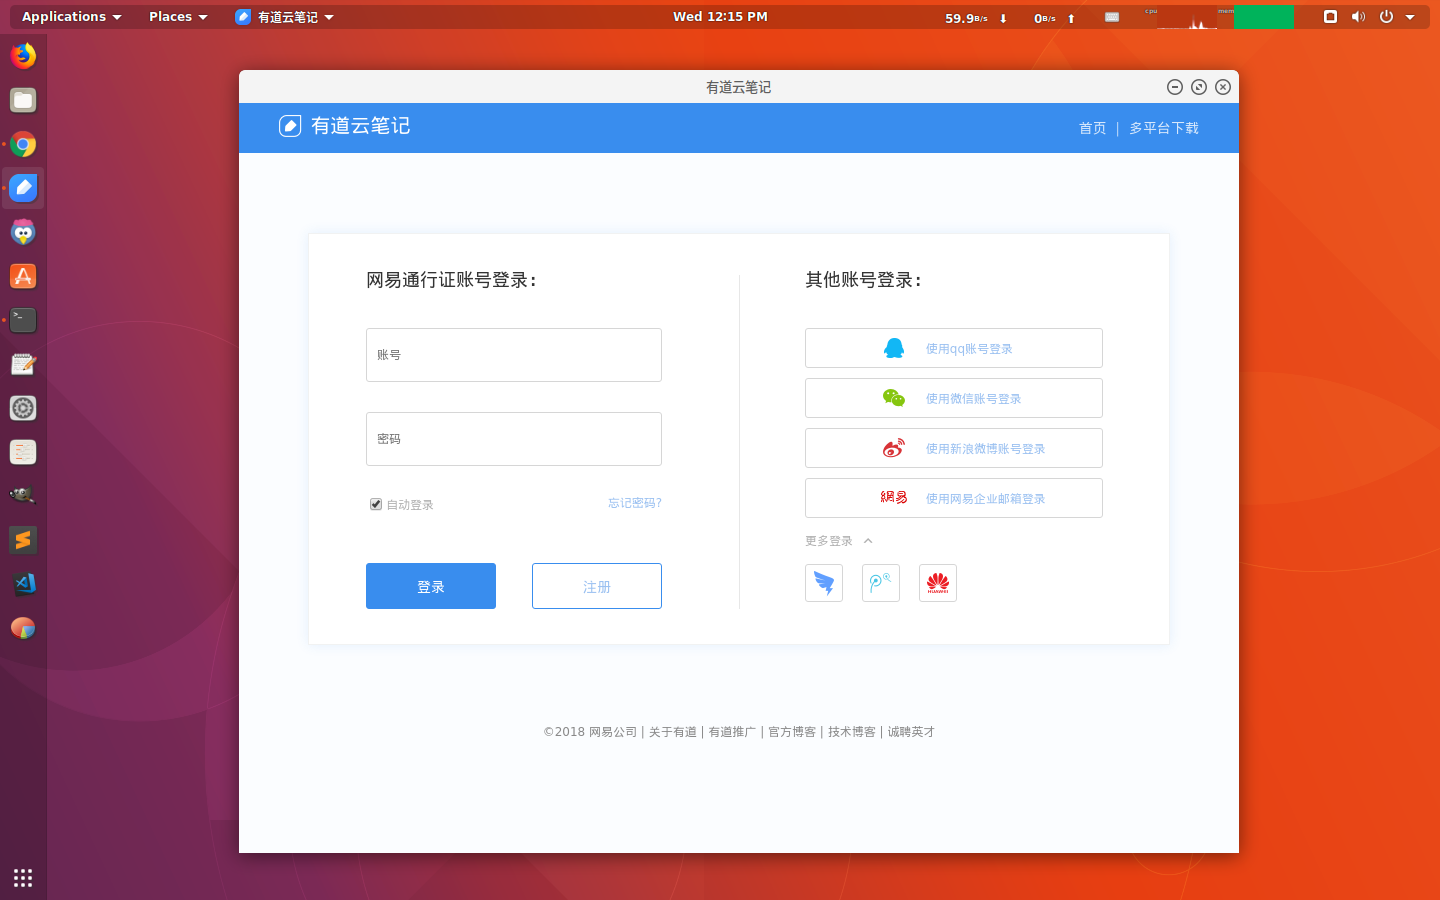
Task: Collapse the 更多登录 section chevron
Action: tap(868, 541)
